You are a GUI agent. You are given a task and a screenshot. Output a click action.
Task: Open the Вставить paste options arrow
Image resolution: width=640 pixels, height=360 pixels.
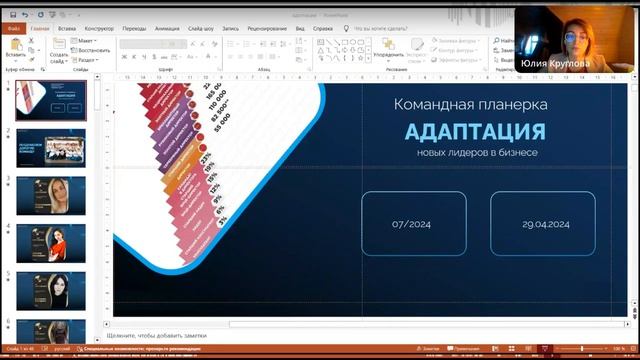pos(16,61)
